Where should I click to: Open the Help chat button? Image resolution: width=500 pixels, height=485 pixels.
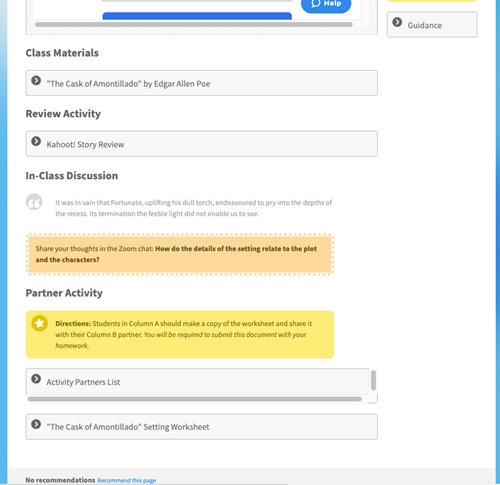(326, 4)
